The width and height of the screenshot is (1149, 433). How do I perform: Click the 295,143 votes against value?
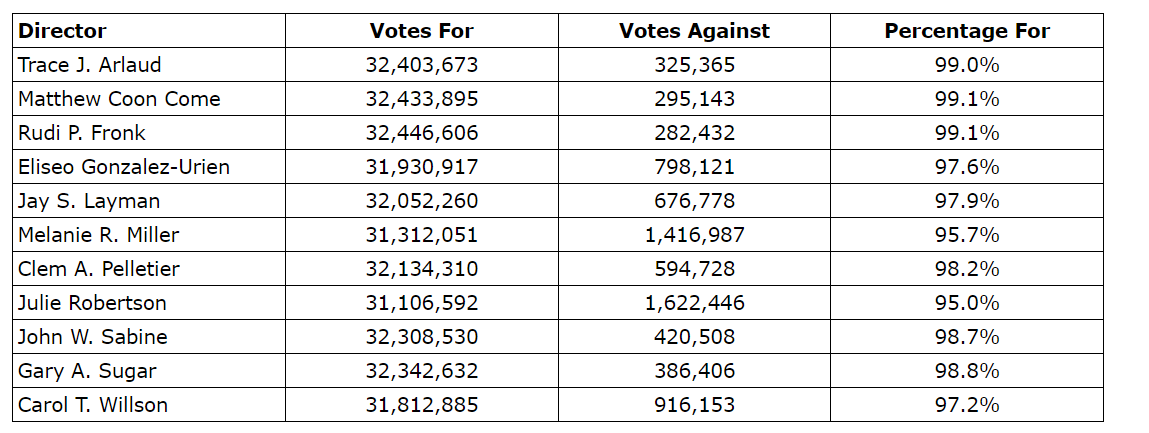[x=694, y=99]
